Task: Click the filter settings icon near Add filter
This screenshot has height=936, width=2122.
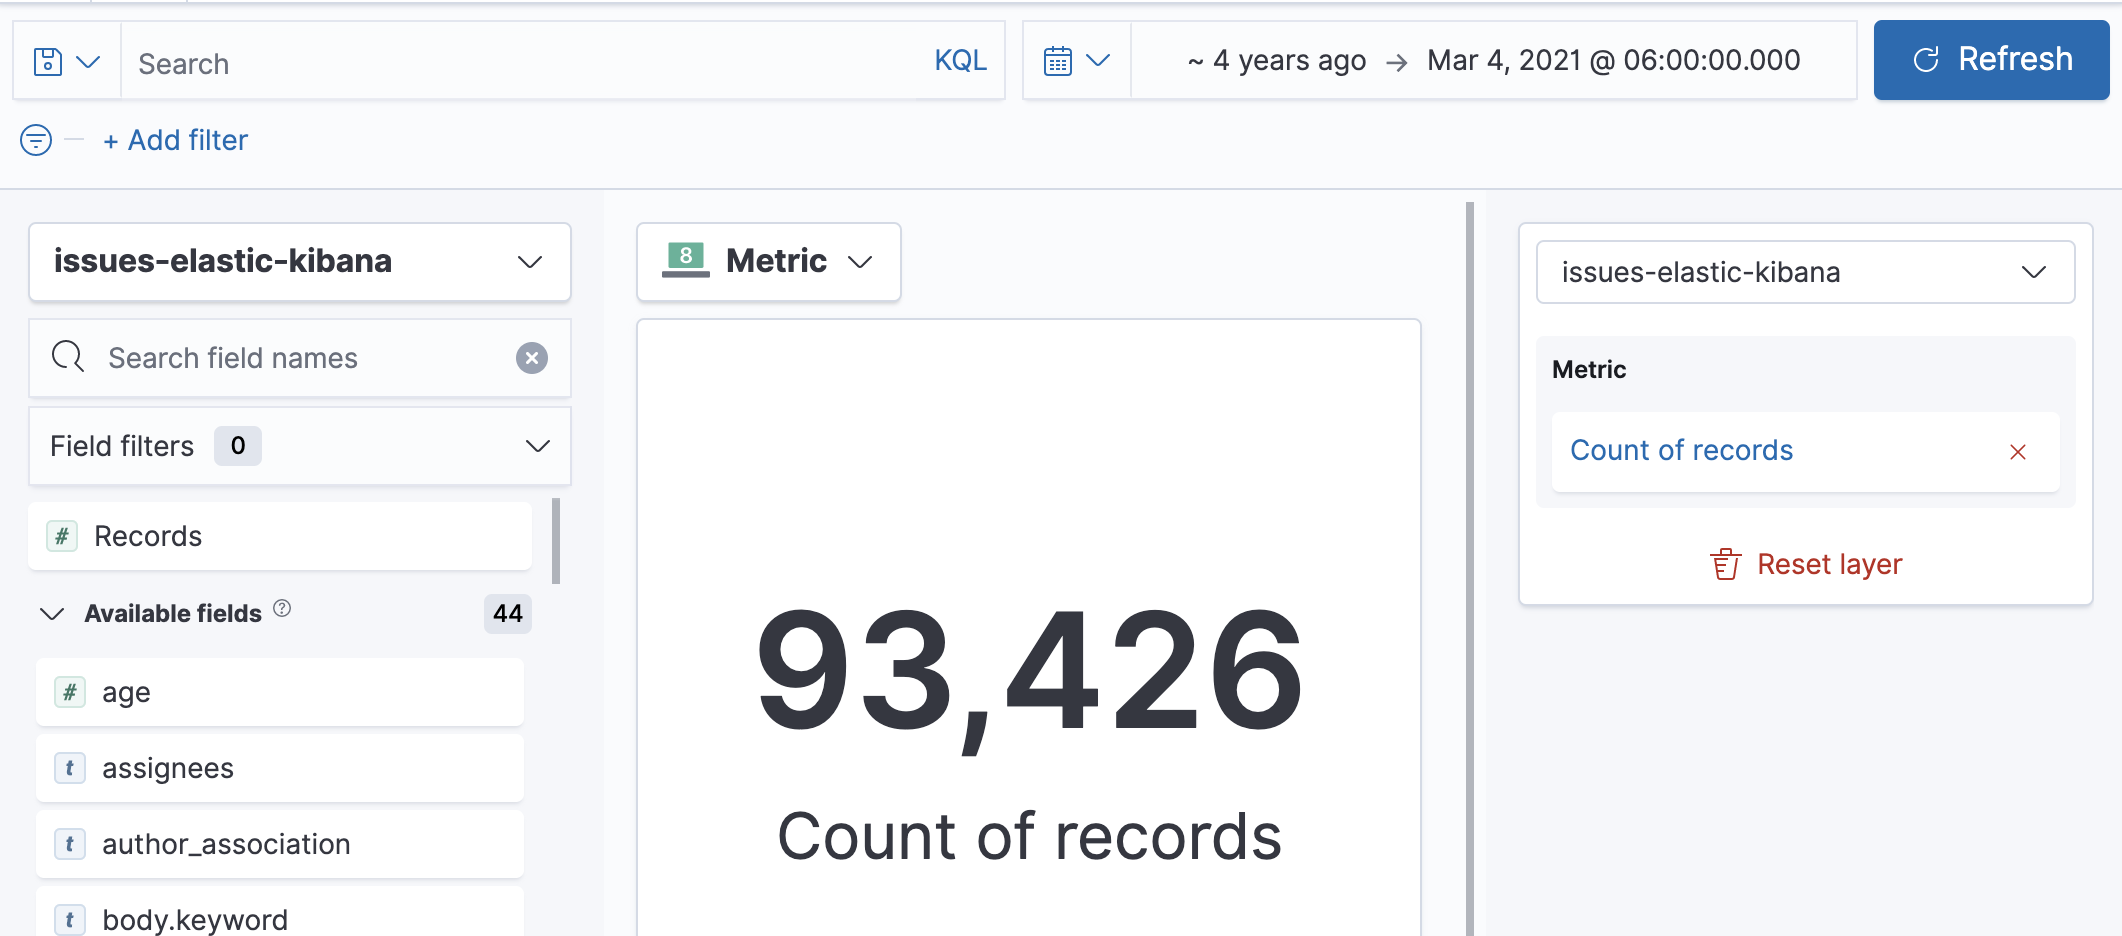Action: tap(35, 140)
